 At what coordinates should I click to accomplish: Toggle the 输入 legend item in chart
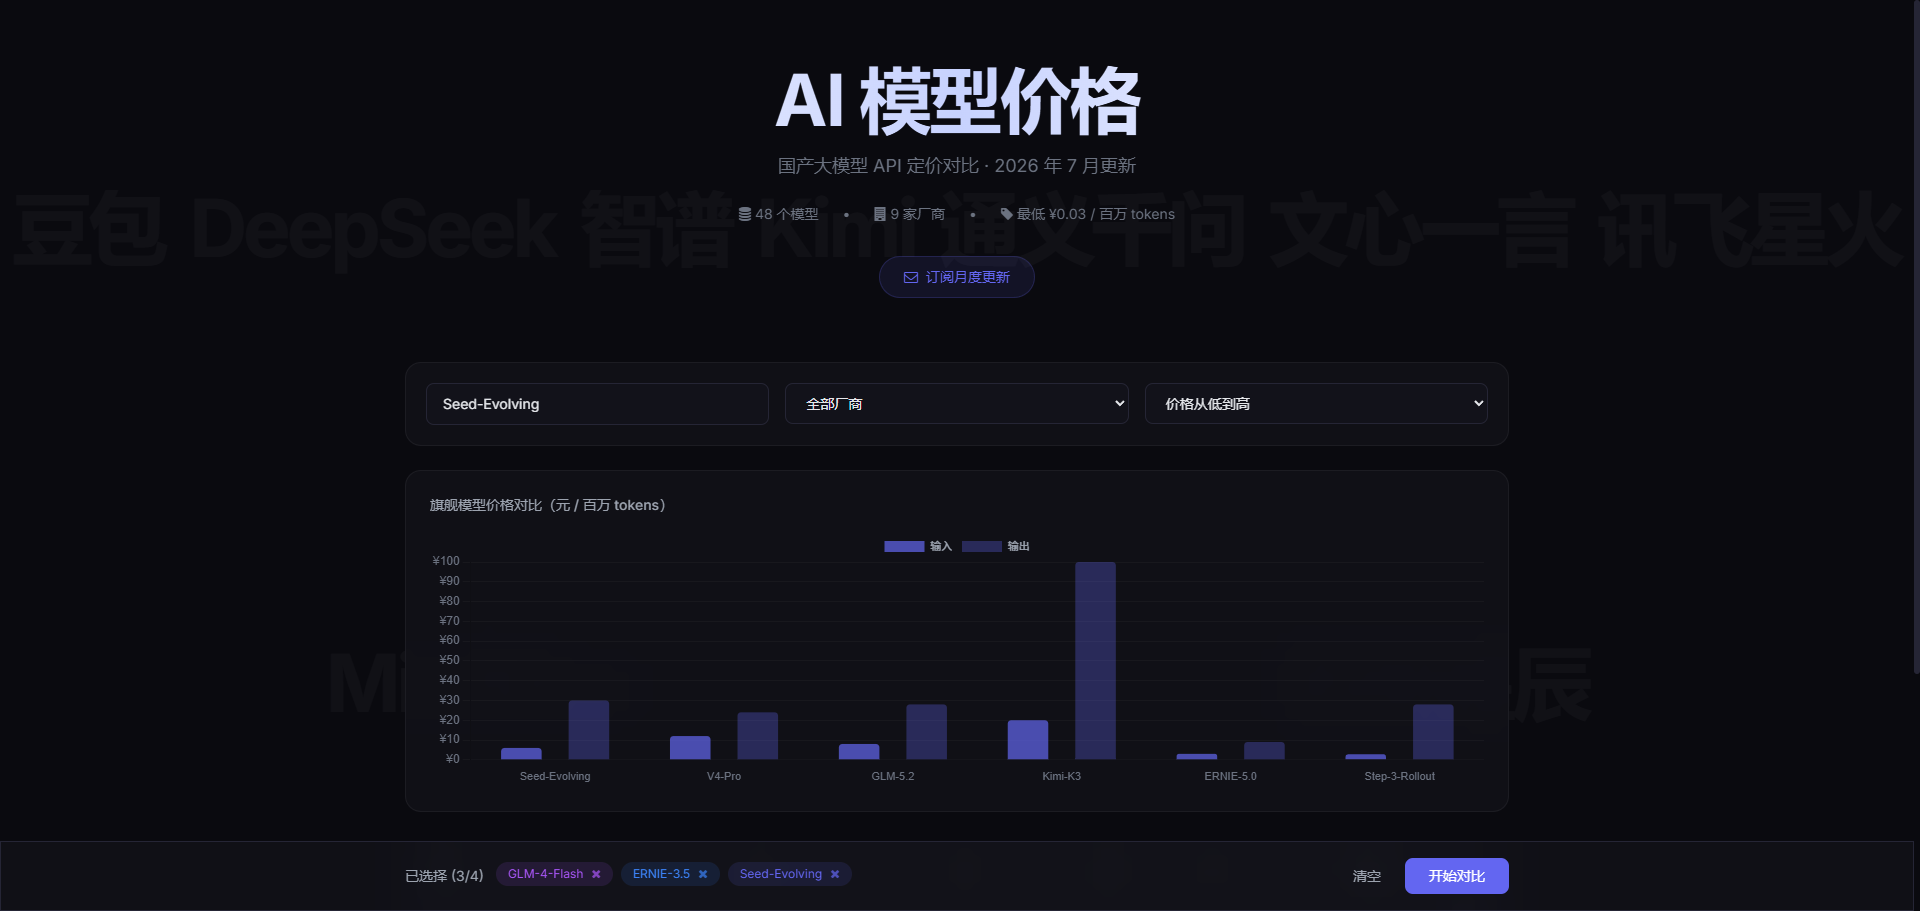pyautogui.click(x=918, y=546)
